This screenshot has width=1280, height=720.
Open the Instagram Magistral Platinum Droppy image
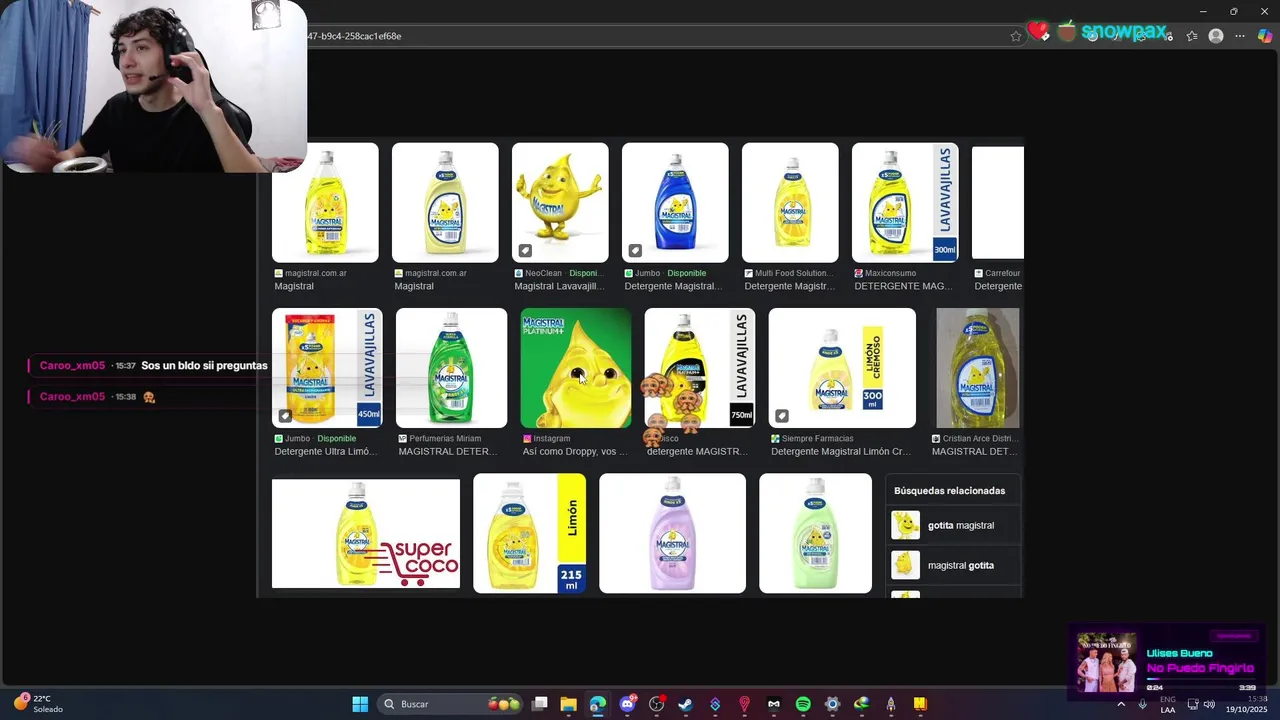pos(576,367)
